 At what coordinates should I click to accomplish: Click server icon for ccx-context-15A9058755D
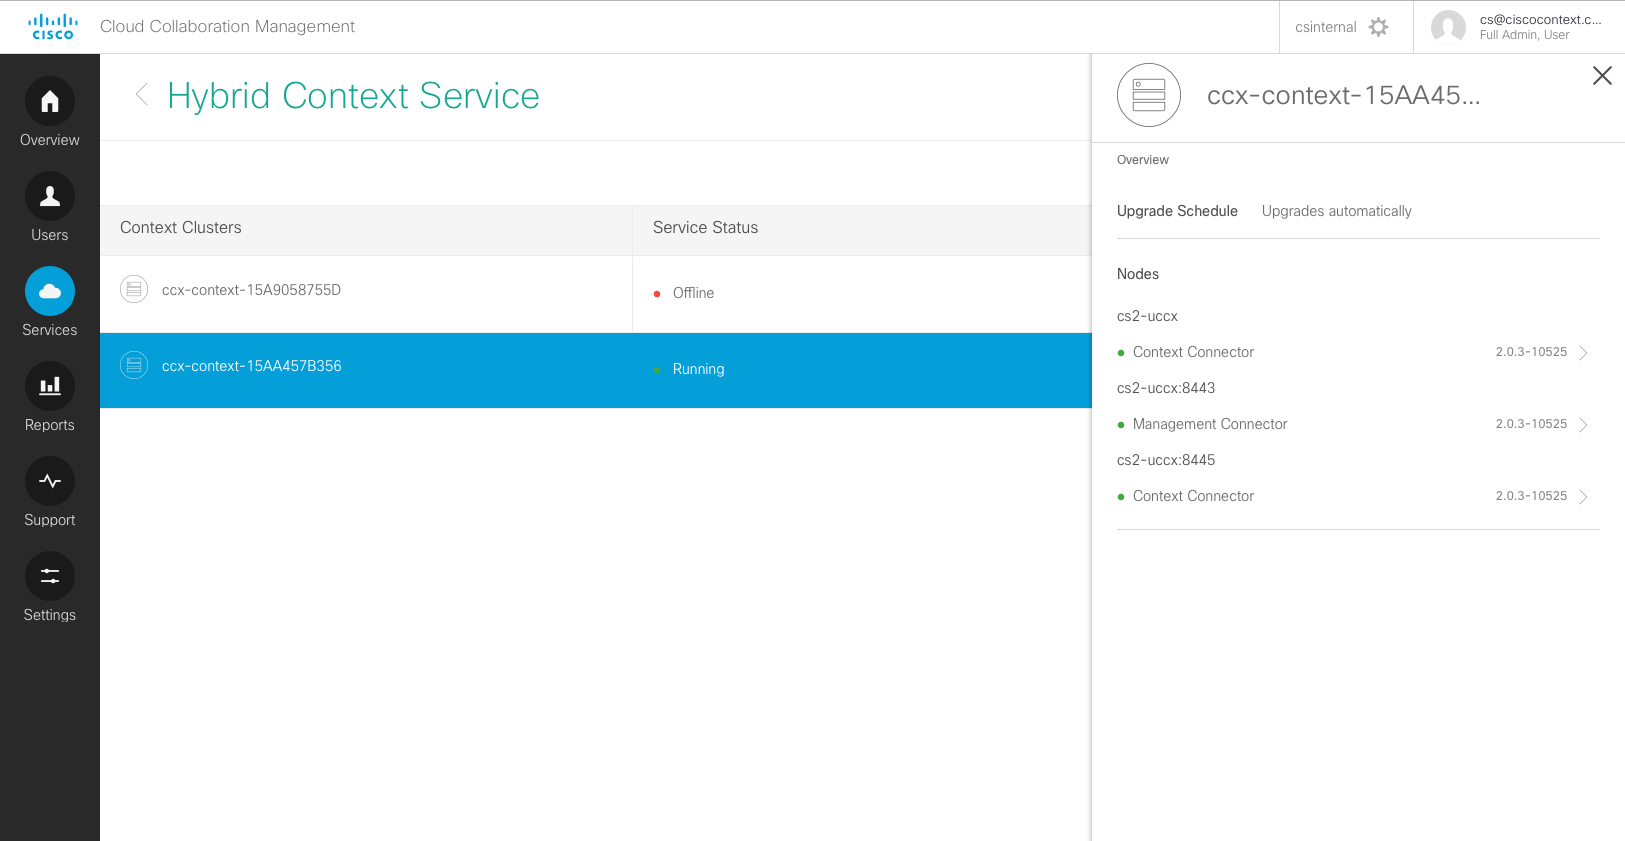point(134,289)
